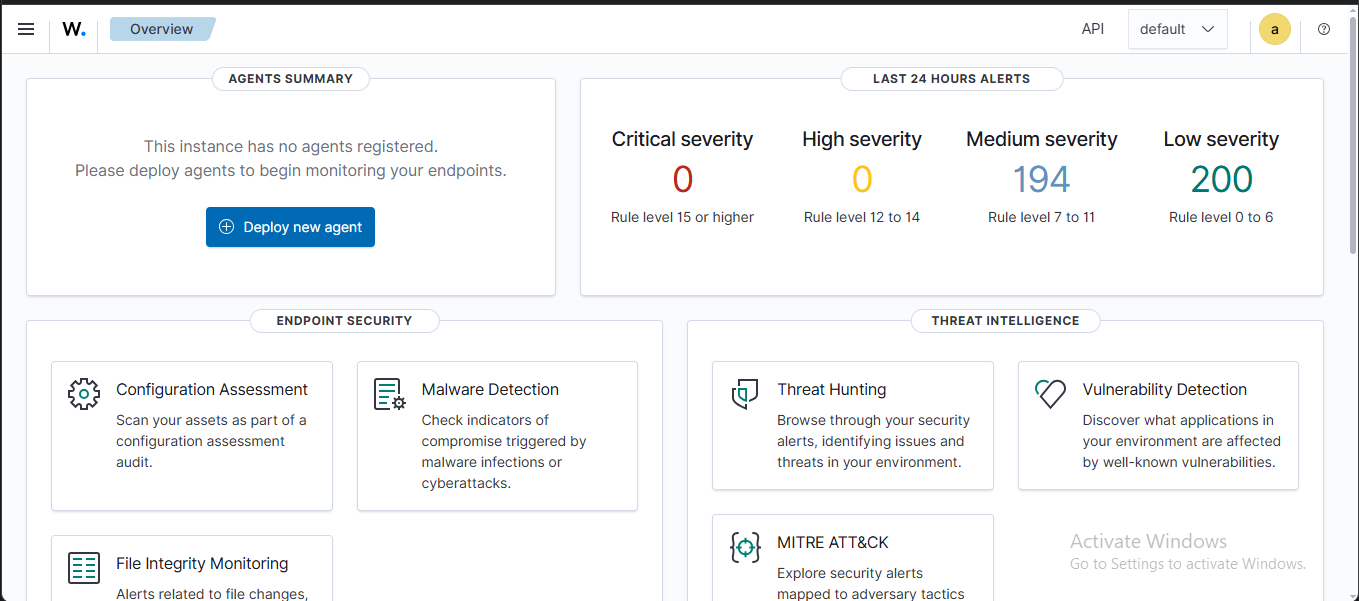Open Malware Detection module
The width and height of the screenshot is (1359, 601).
[x=497, y=436]
